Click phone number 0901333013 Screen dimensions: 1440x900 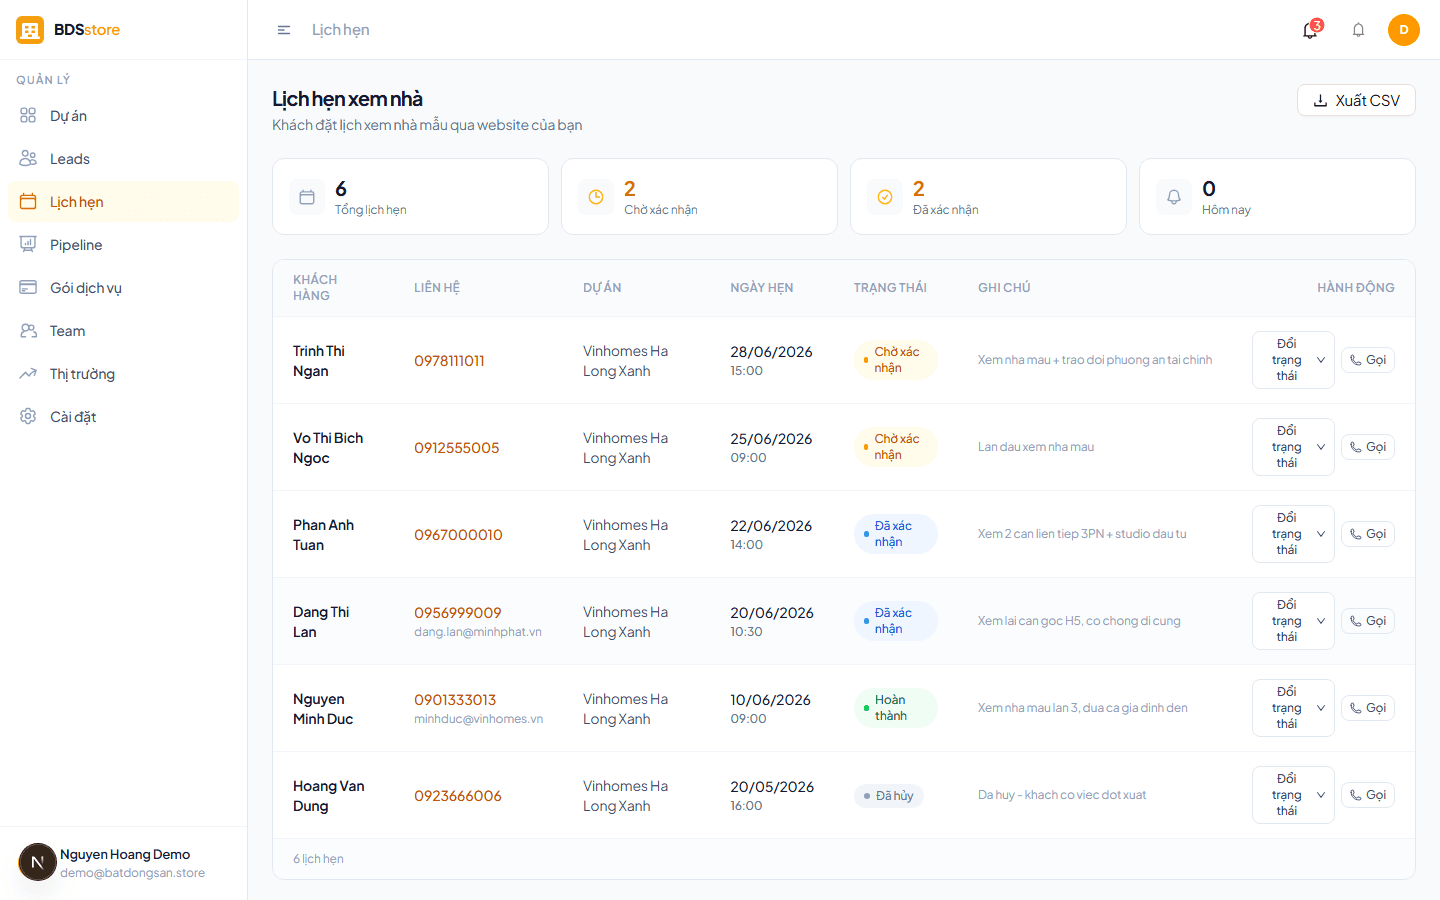click(455, 700)
